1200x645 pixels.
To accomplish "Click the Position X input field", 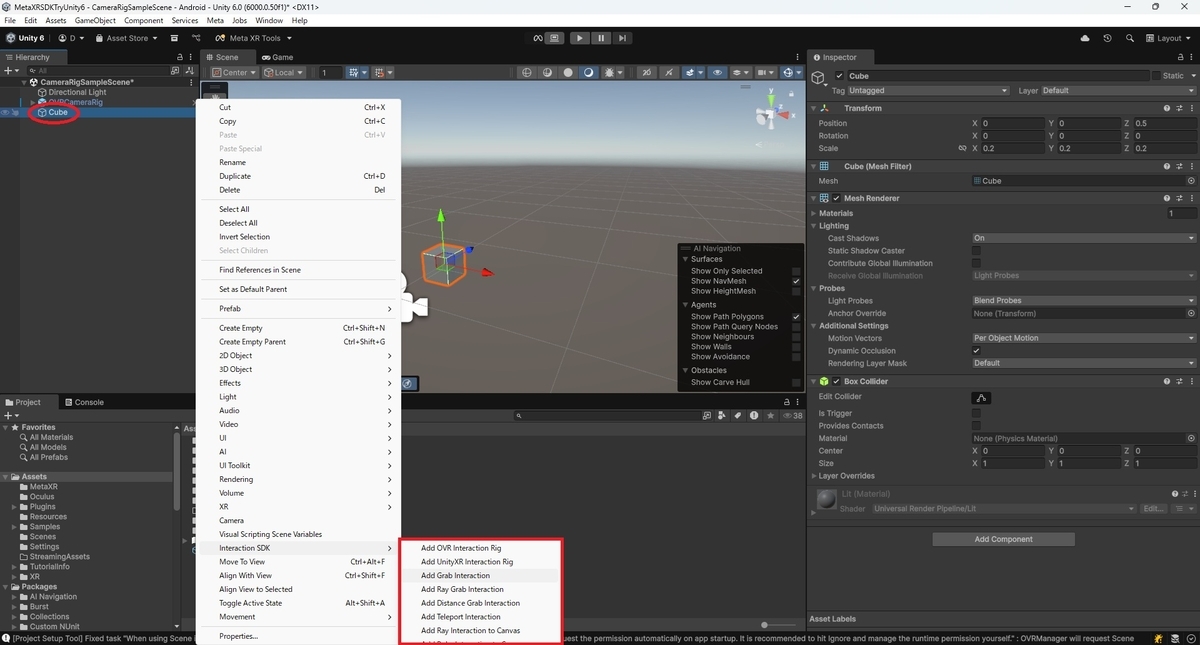I will (1012, 123).
